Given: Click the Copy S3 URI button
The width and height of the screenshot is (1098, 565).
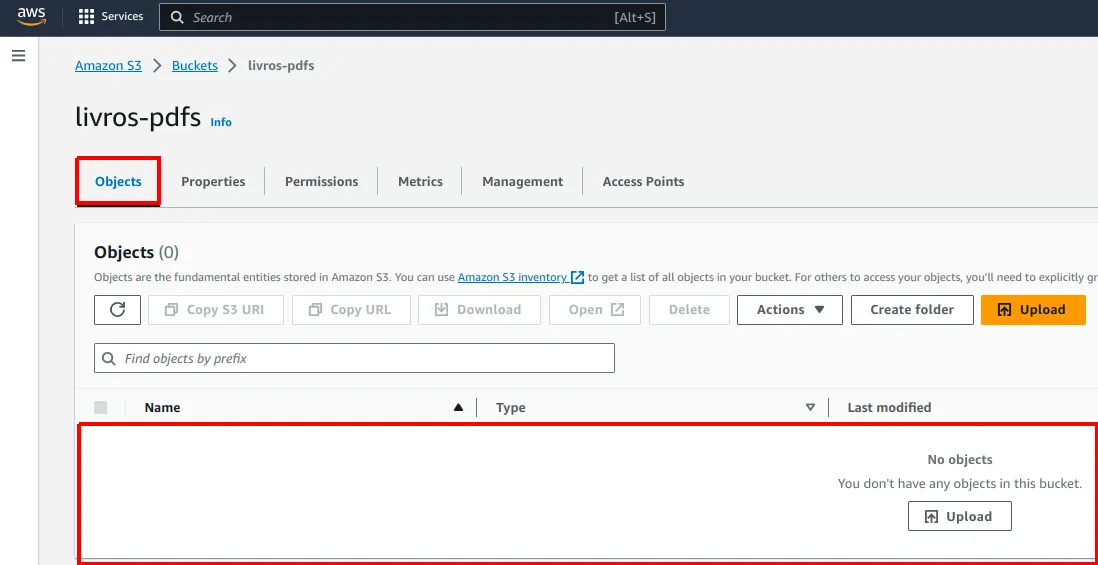Looking at the screenshot, I should (x=216, y=309).
